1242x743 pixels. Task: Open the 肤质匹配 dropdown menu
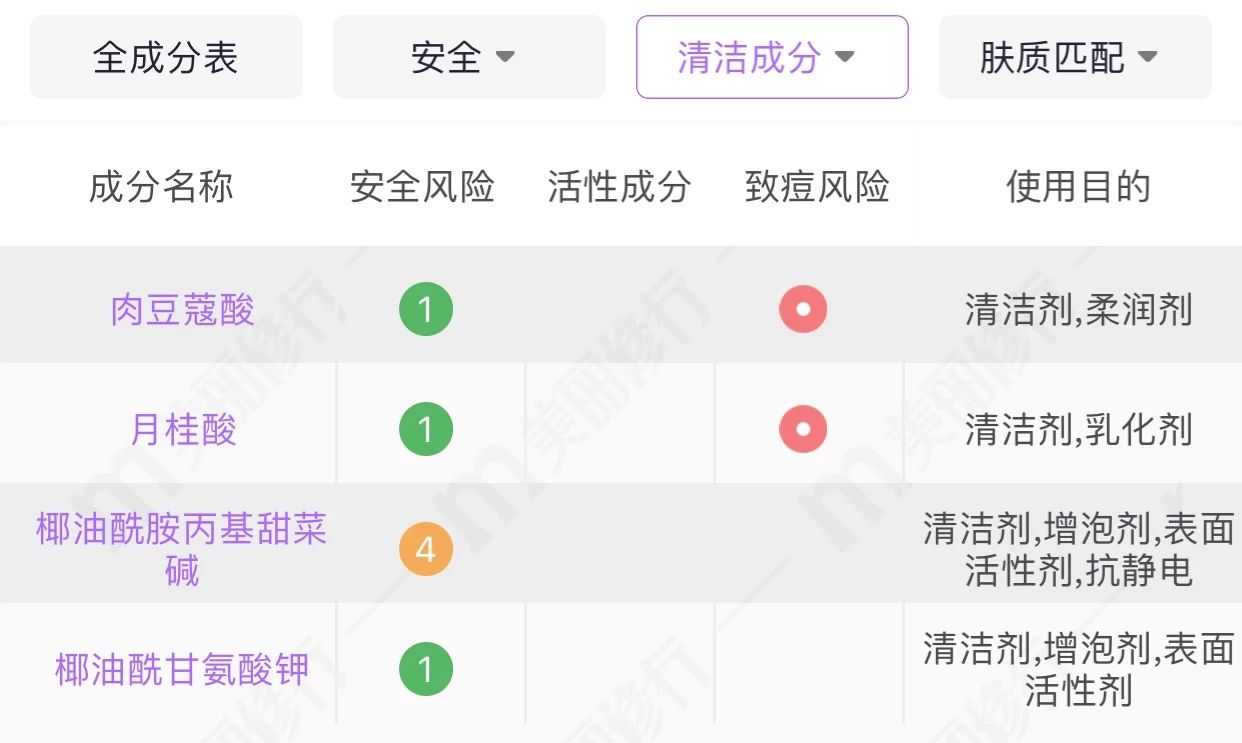click(1074, 57)
